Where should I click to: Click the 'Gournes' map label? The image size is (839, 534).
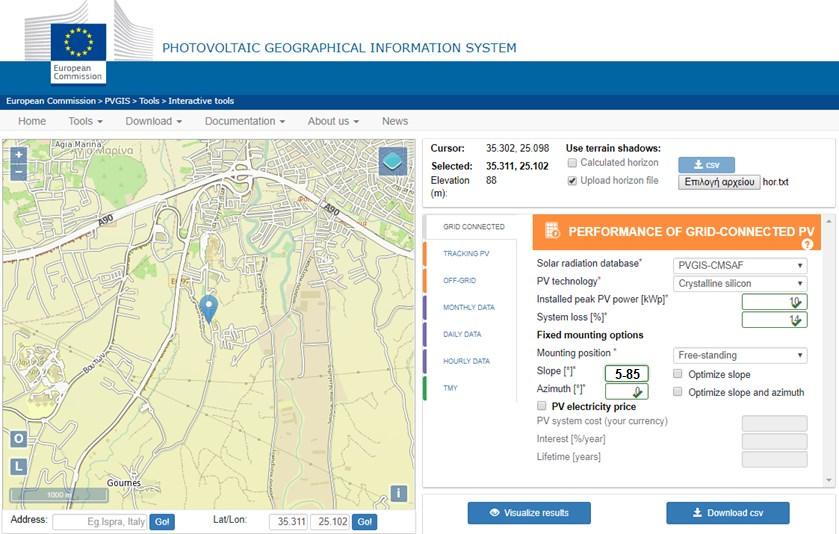124,483
